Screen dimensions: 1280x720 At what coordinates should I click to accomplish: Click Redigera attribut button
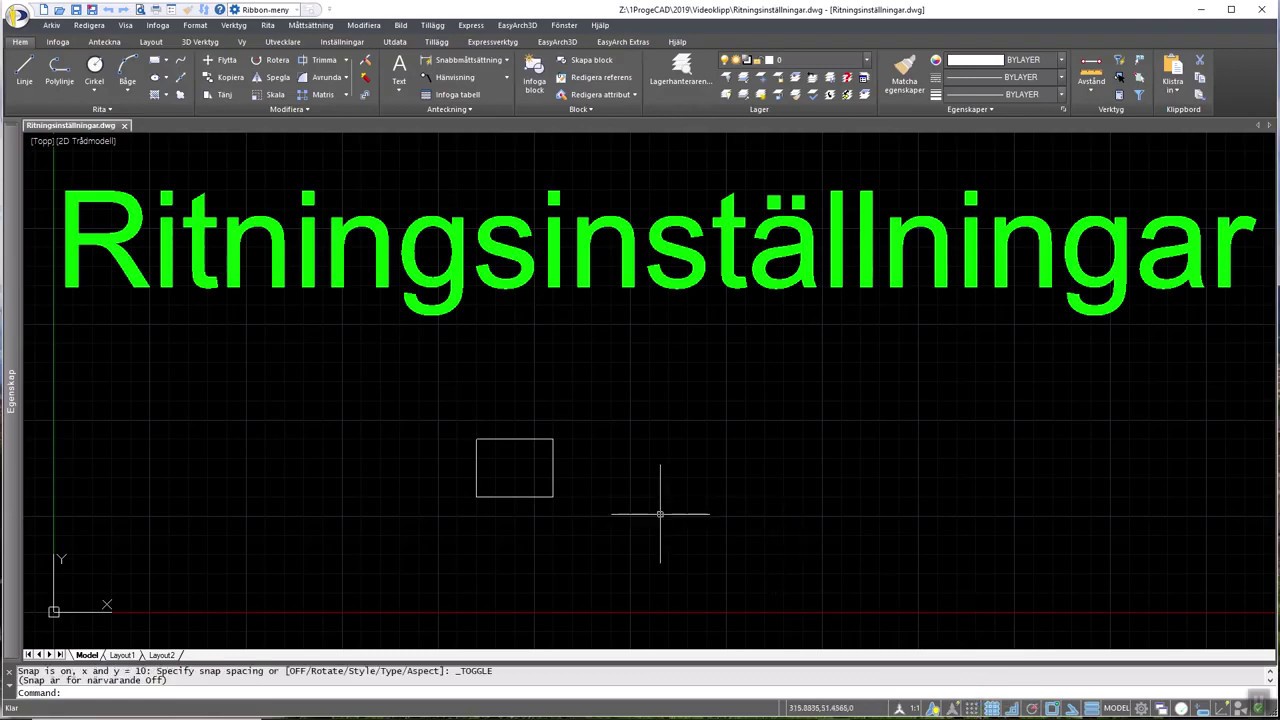596,95
